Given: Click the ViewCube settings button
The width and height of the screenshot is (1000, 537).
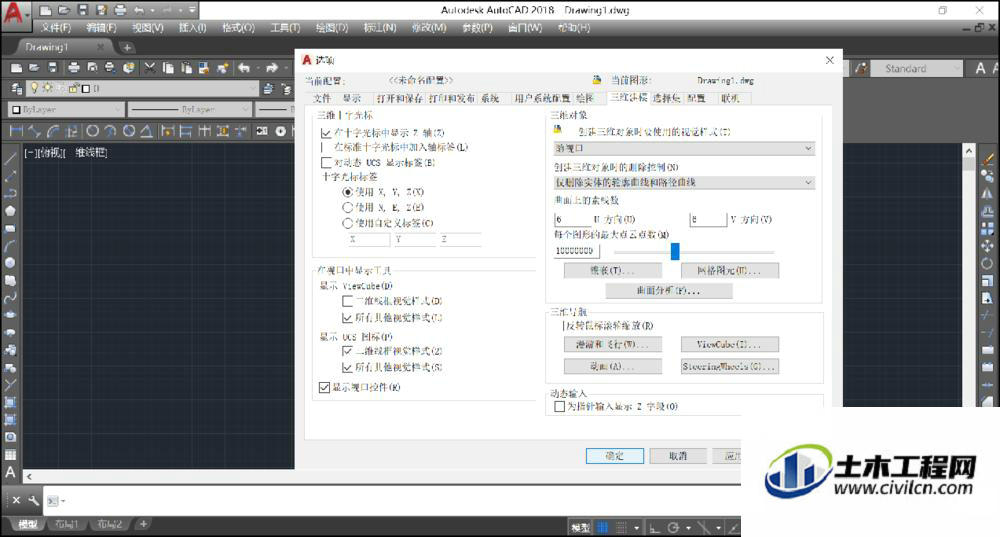Looking at the screenshot, I should pyautogui.click(x=730, y=344).
